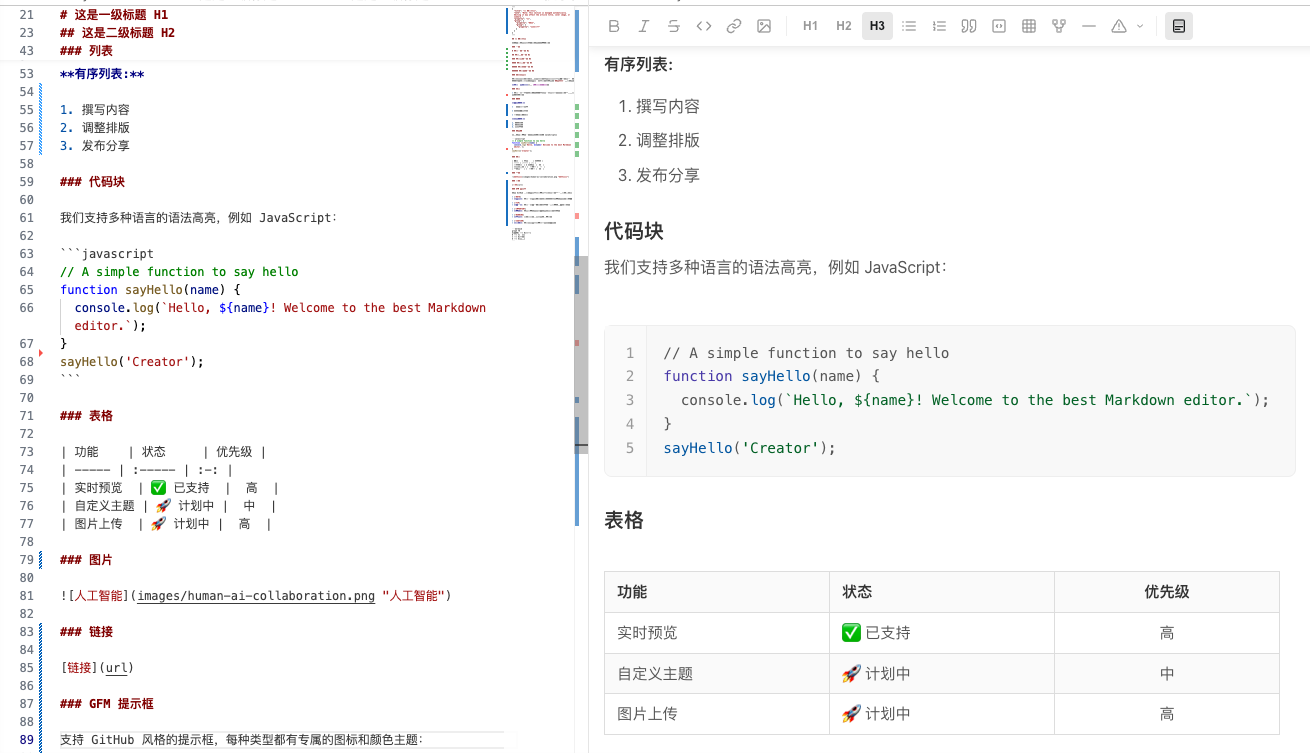Click '表格' heading in the preview
Viewport: 1310px width, 753px height.
(x=624, y=520)
